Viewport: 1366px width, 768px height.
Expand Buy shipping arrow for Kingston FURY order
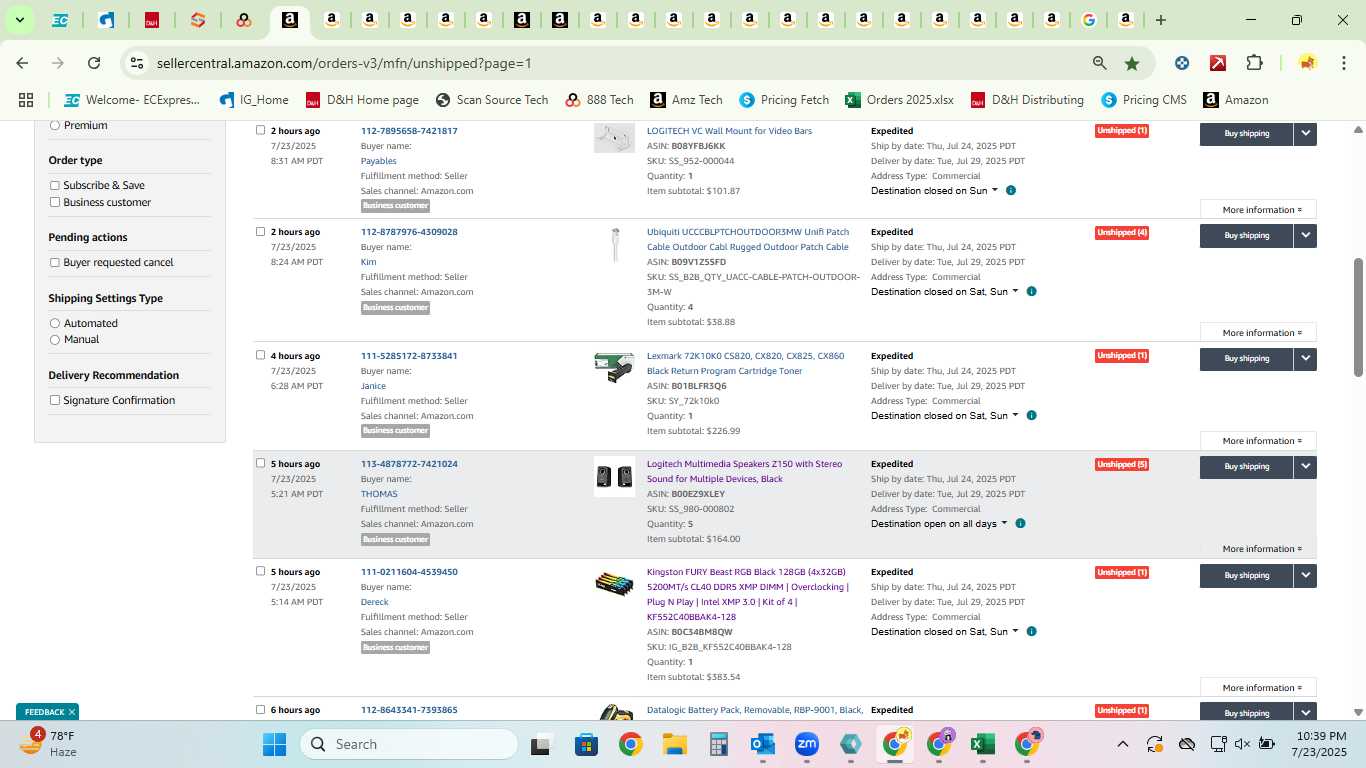(x=1305, y=575)
